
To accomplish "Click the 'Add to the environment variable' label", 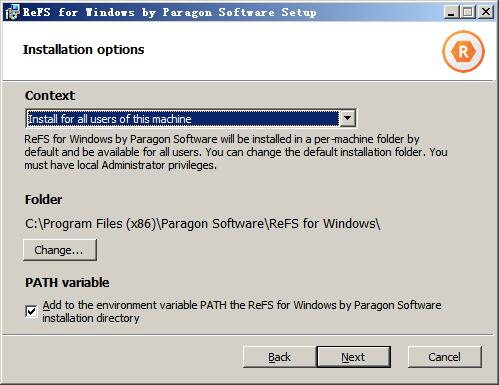I will click(242, 311).
